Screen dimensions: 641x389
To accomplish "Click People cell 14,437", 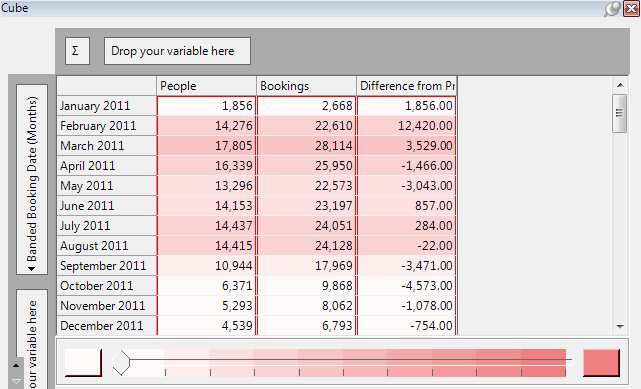I will click(x=206, y=226).
